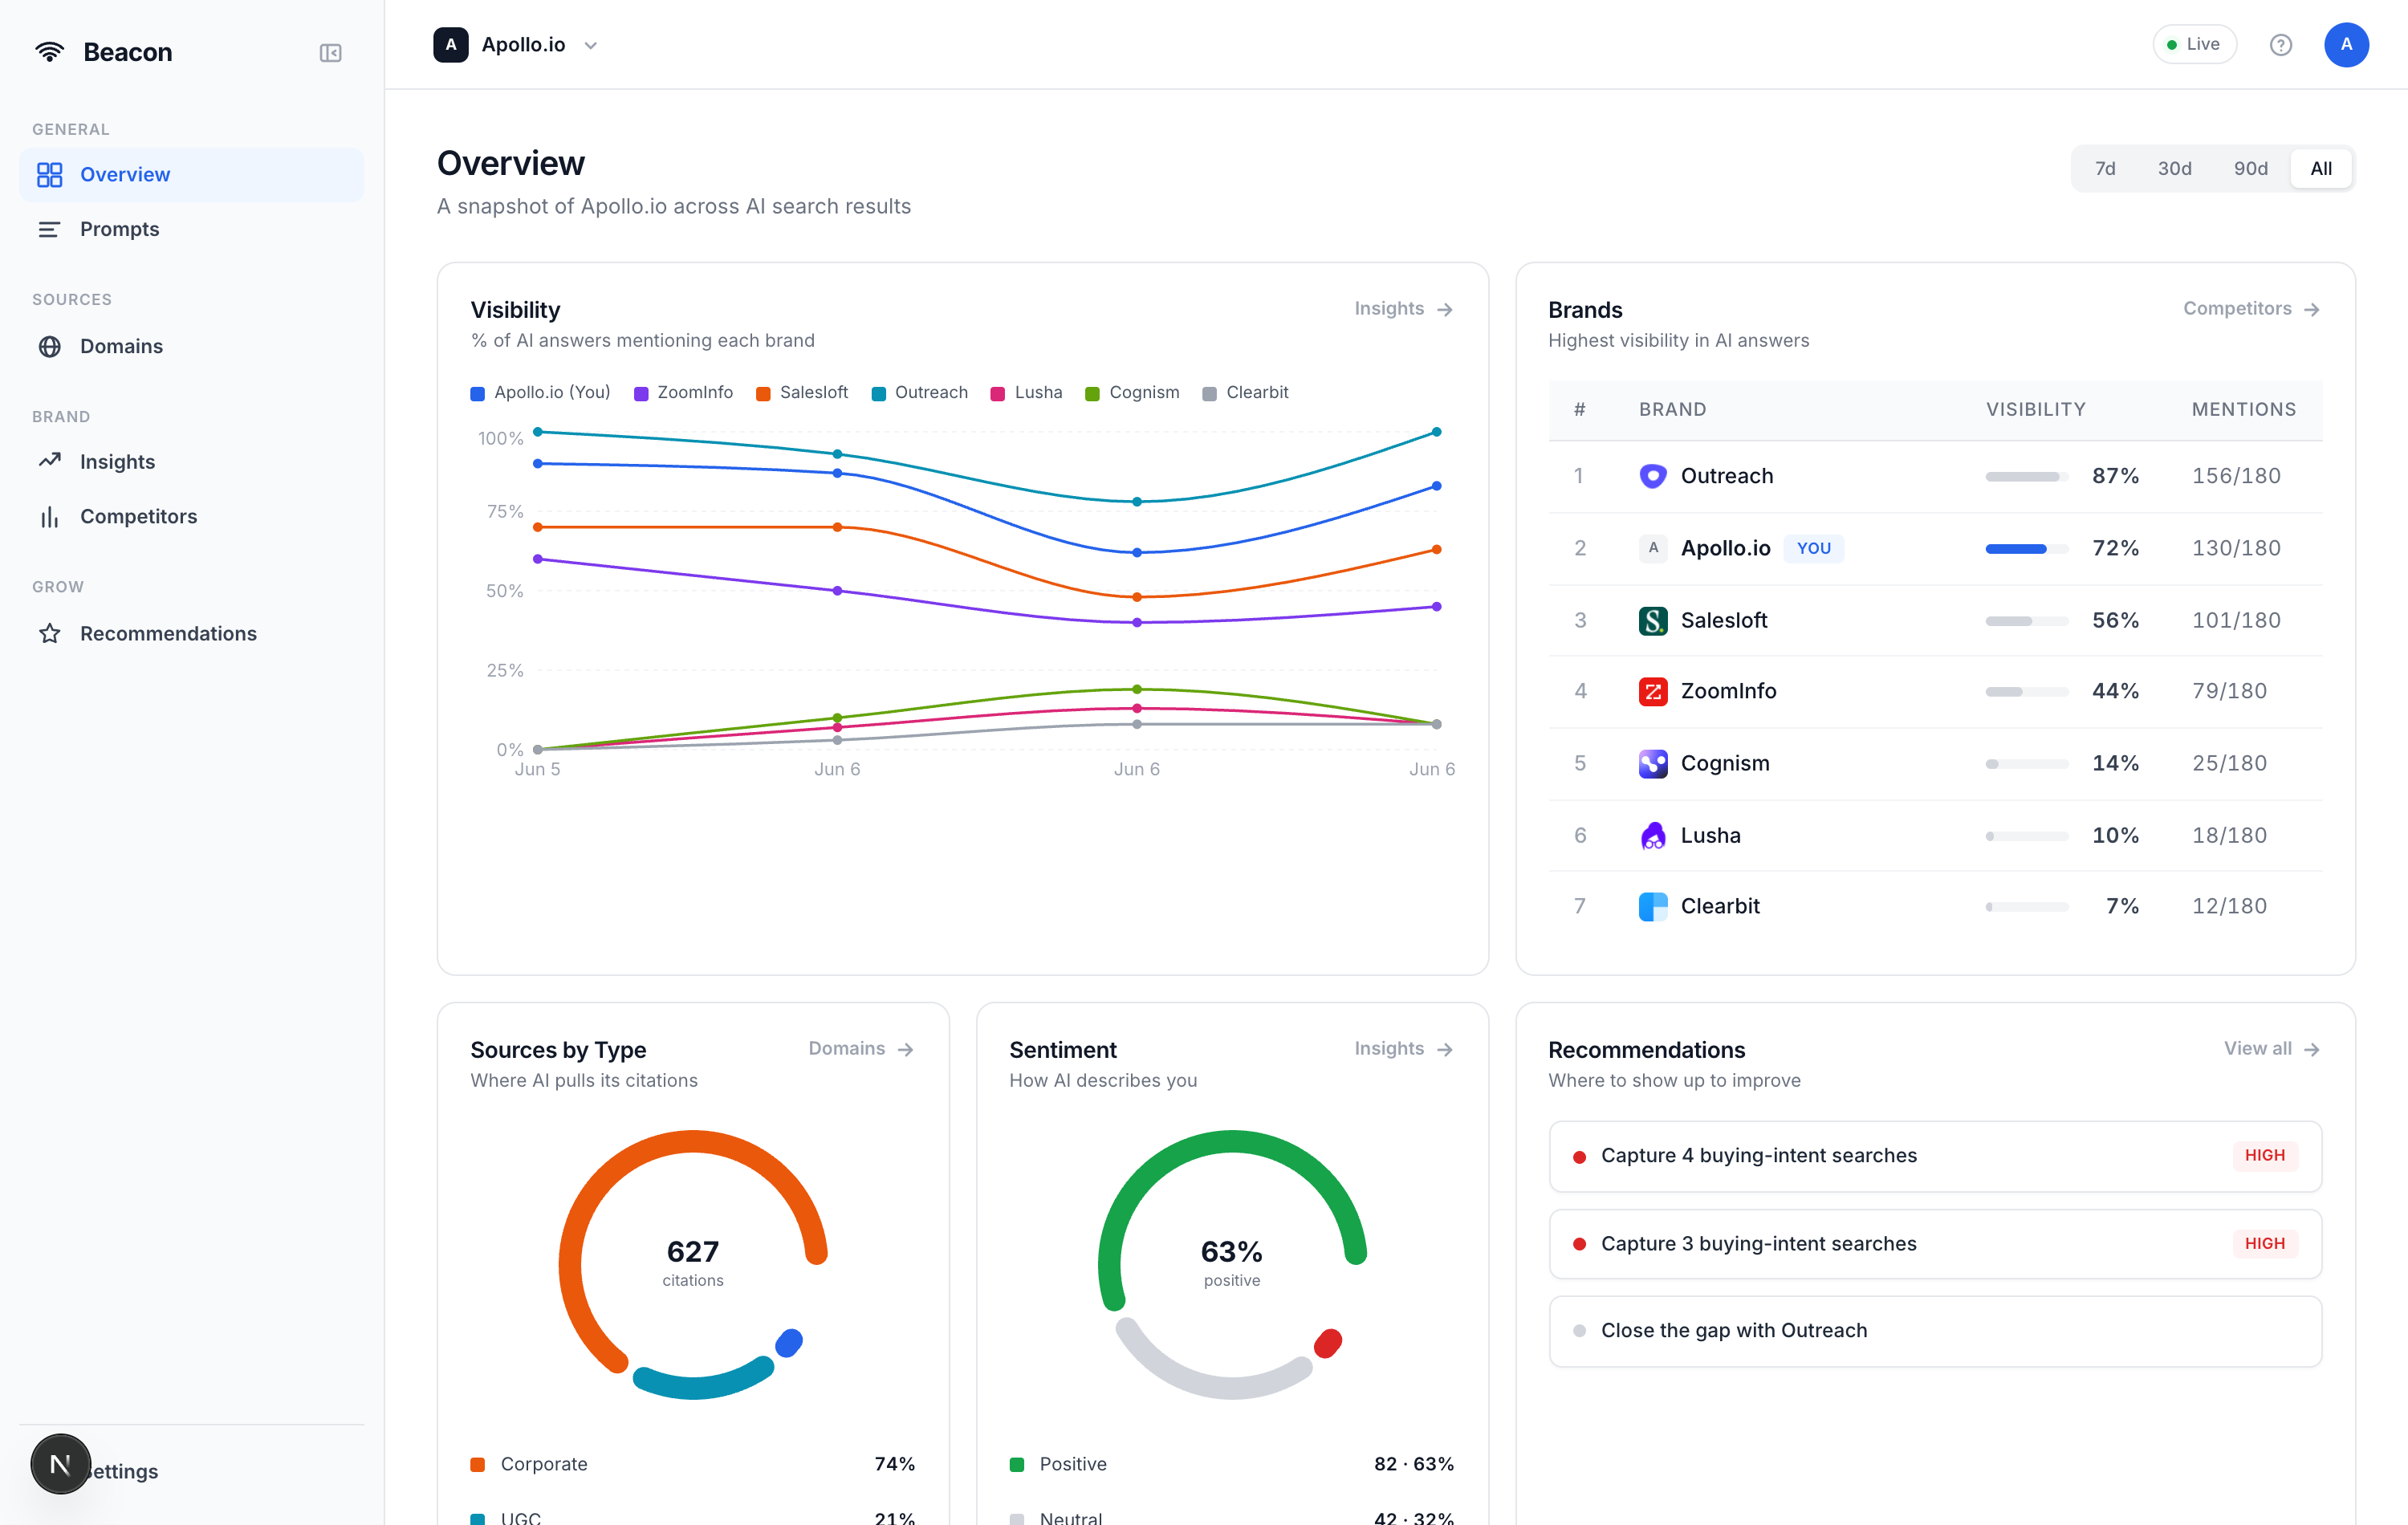The width and height of the screenshot is (2408, 1525).
Task: Click the Beacon wifi logo icon
Action: pyautogui.click(x=49, y=52)
